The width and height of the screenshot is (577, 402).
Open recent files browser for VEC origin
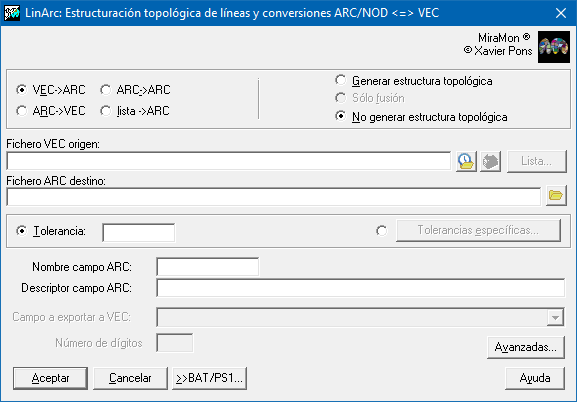pos(466,161)
